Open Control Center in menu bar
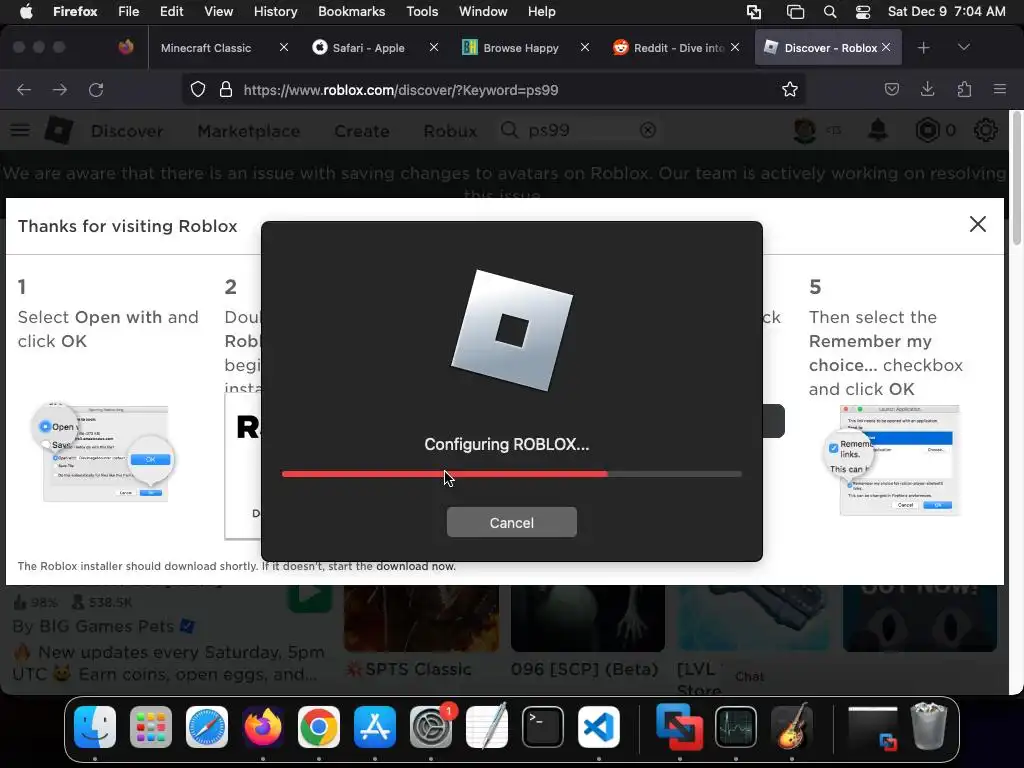The width and height of the screenshot is (1024, 768). [863, 12]
